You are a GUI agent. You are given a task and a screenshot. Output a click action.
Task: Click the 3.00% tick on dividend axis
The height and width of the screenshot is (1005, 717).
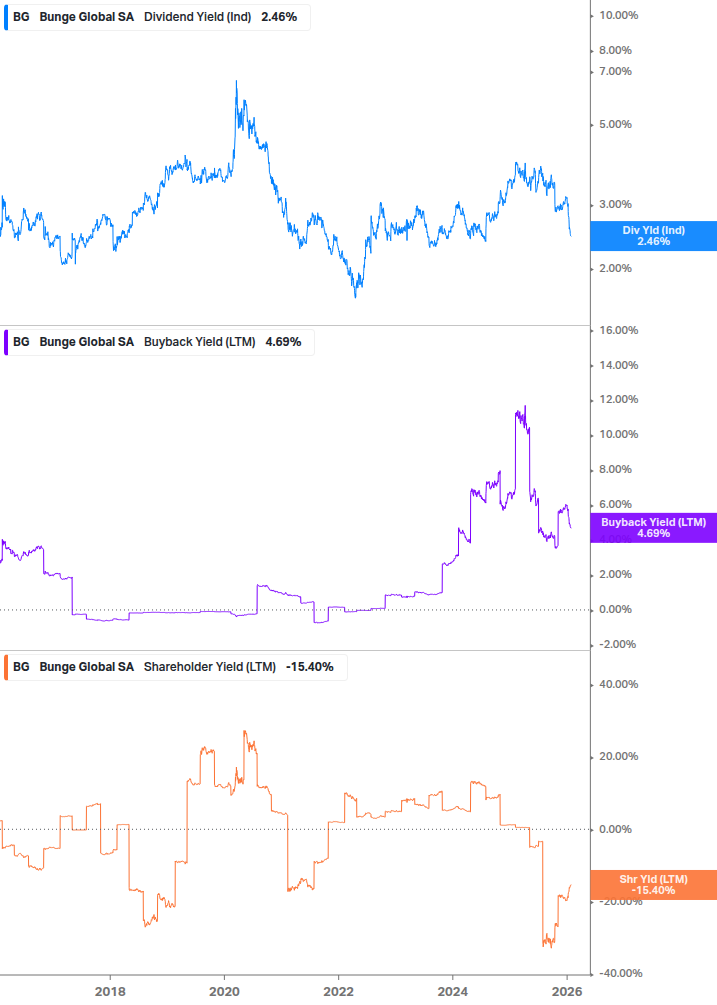pos(615,204)
